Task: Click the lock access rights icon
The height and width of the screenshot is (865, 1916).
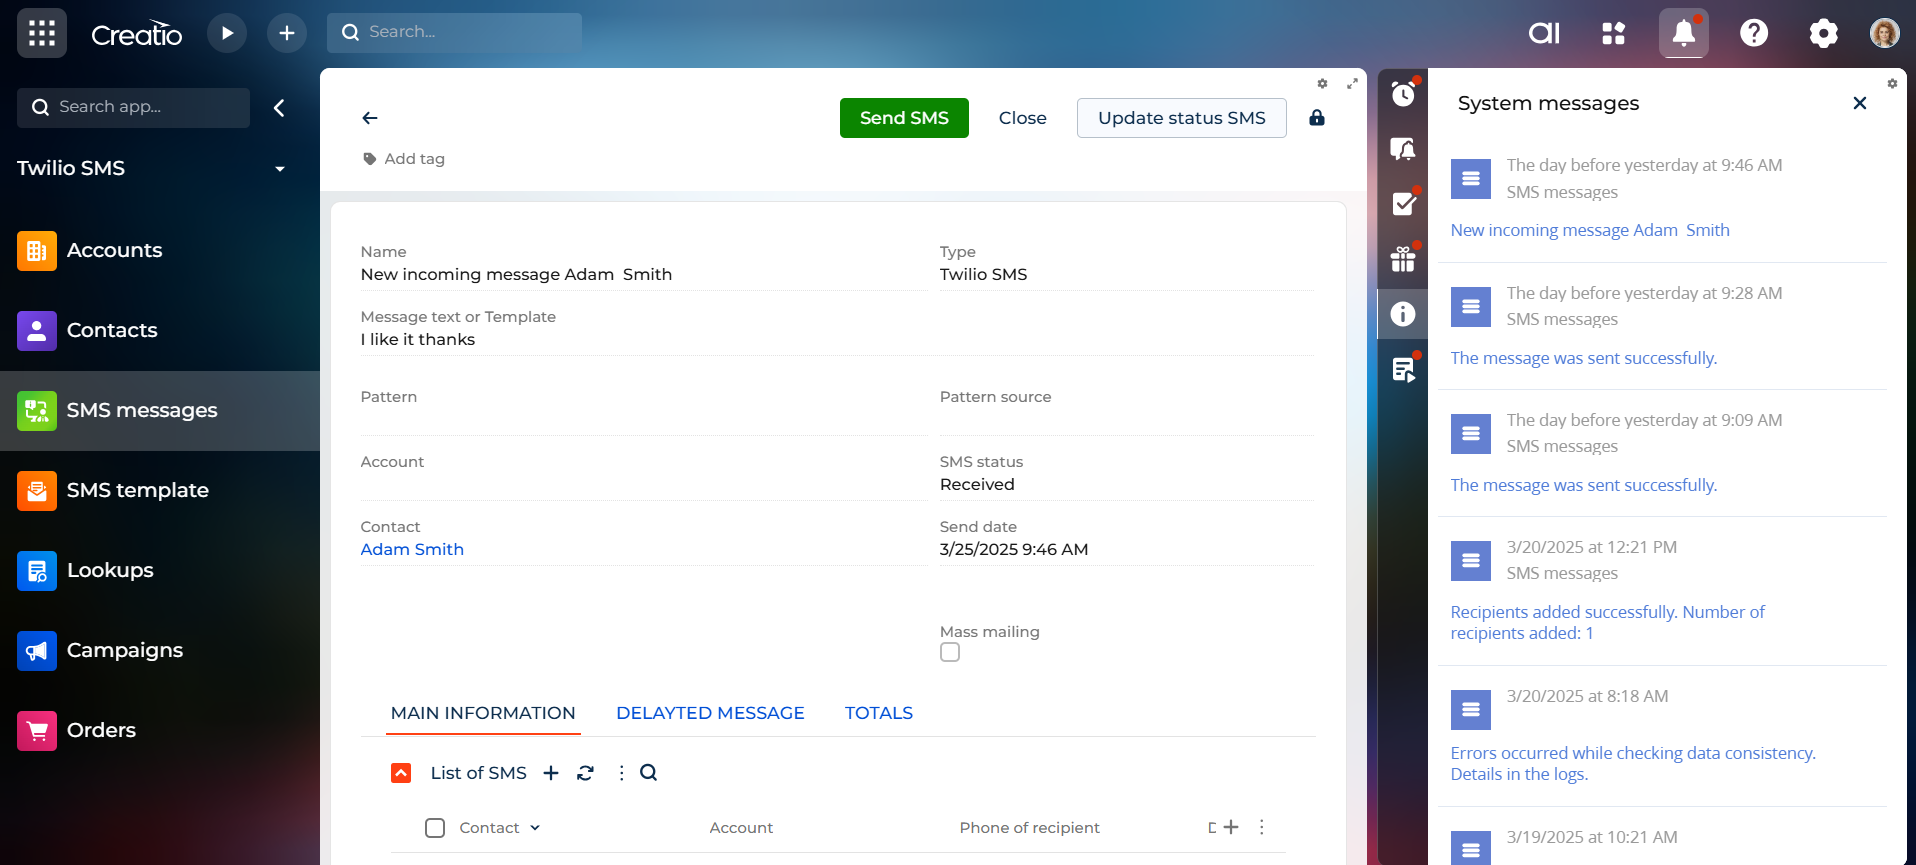Action: click(1317, 118)
